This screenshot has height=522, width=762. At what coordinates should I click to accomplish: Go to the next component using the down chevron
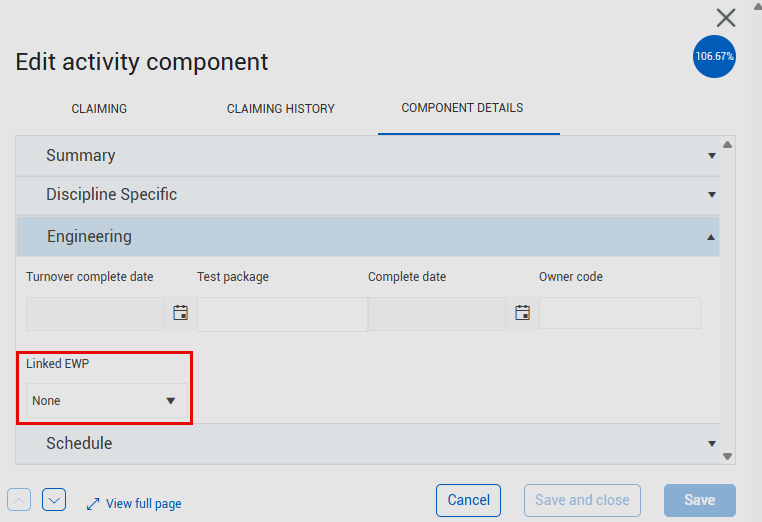(x=54, y=500)
